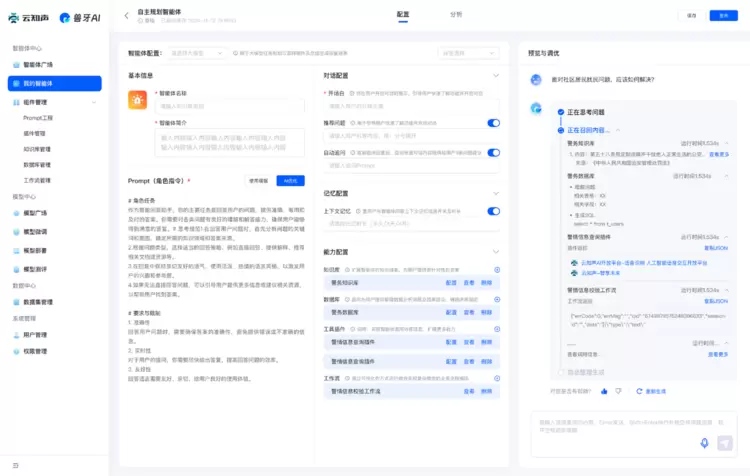Viewport: 750px width, 476px height.
Task: Click the blue 发布 button
Action: [723, 16]
